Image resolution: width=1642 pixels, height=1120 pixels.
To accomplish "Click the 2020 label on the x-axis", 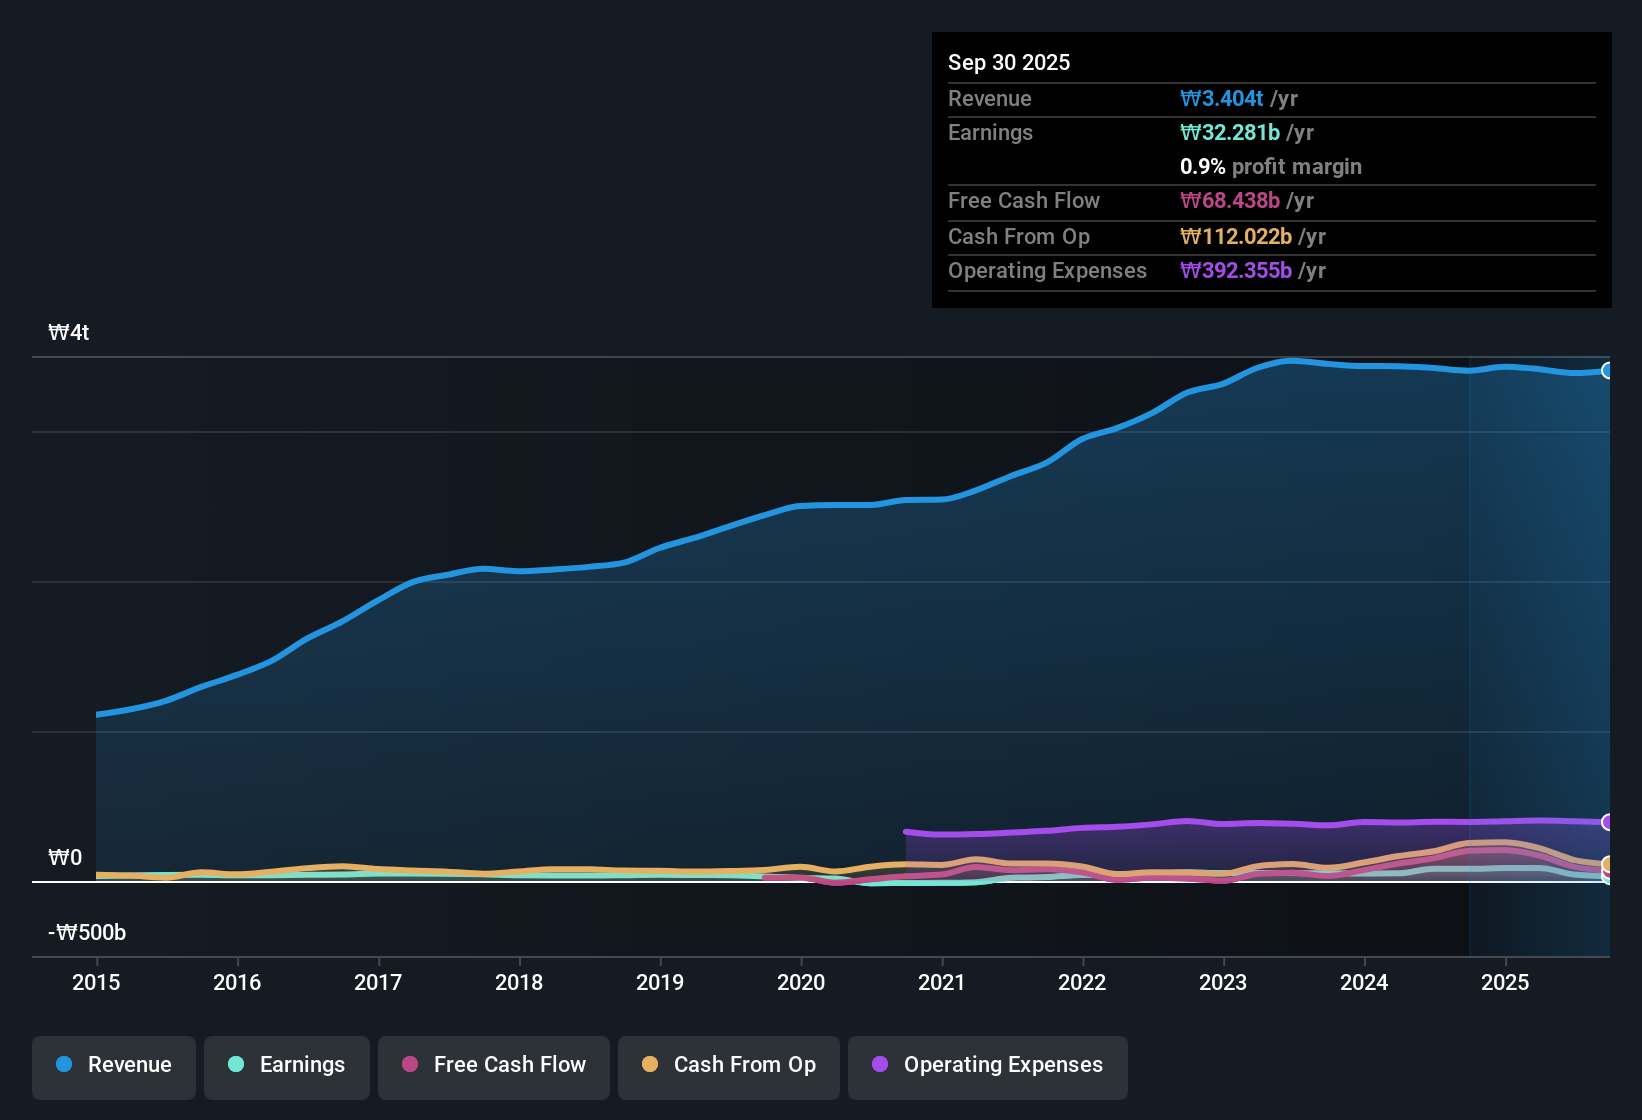I will (801, 983).
